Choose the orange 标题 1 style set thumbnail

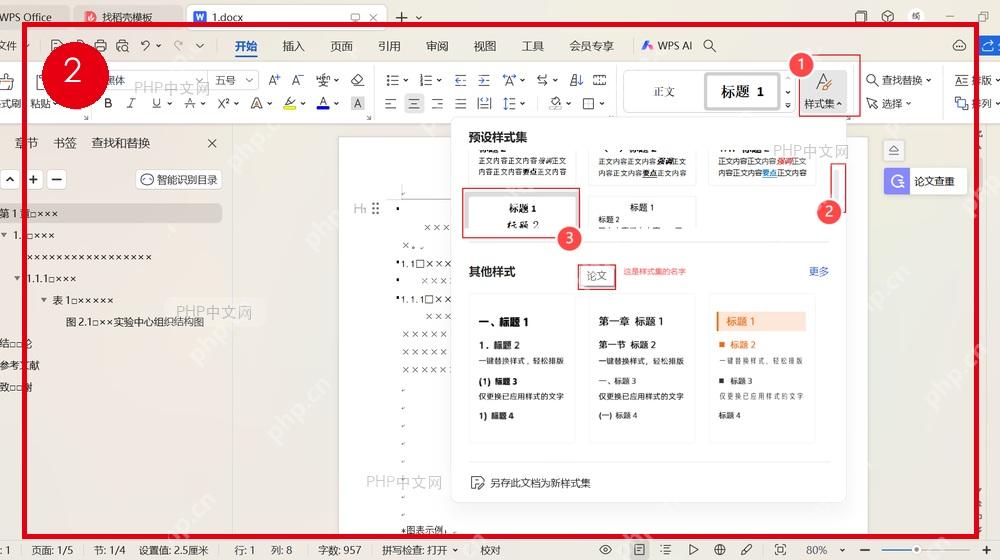[x=761, y=367]
